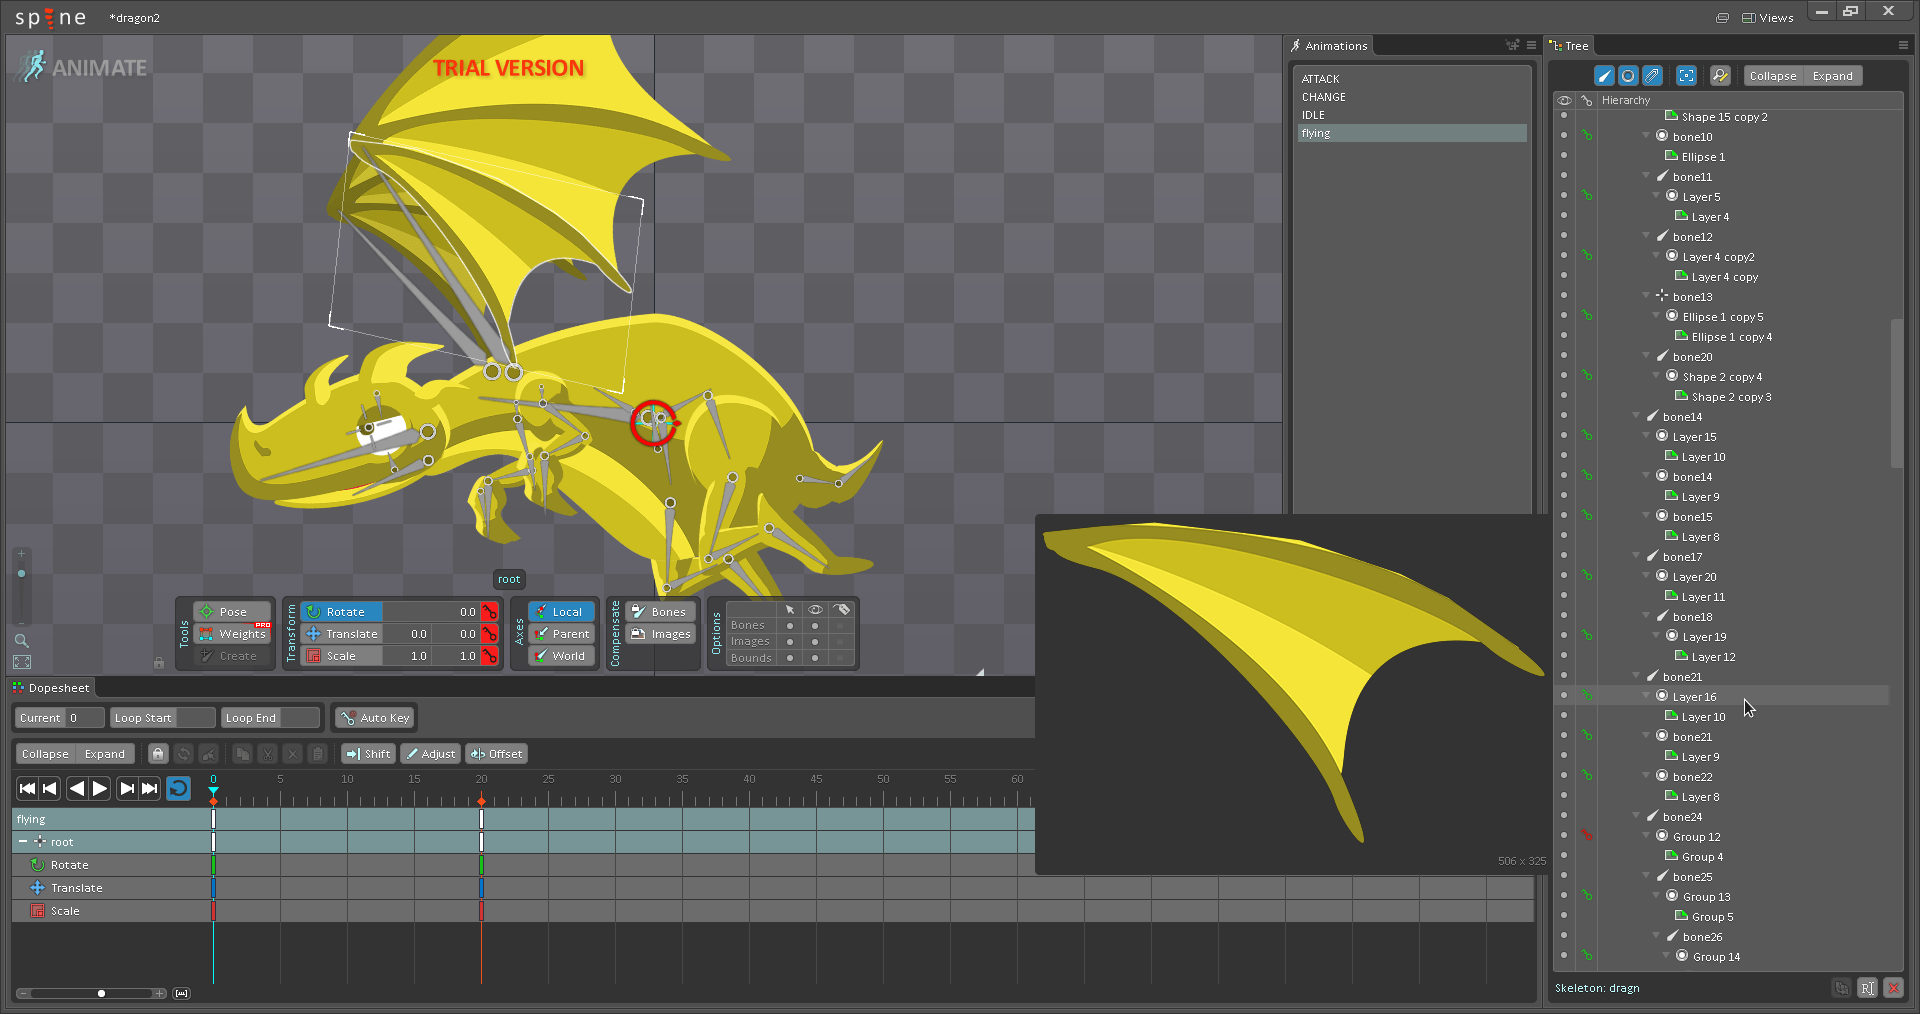Collapse the bone20 tree node
The image size is (1920, 1015).
[x=1646, y=356]
